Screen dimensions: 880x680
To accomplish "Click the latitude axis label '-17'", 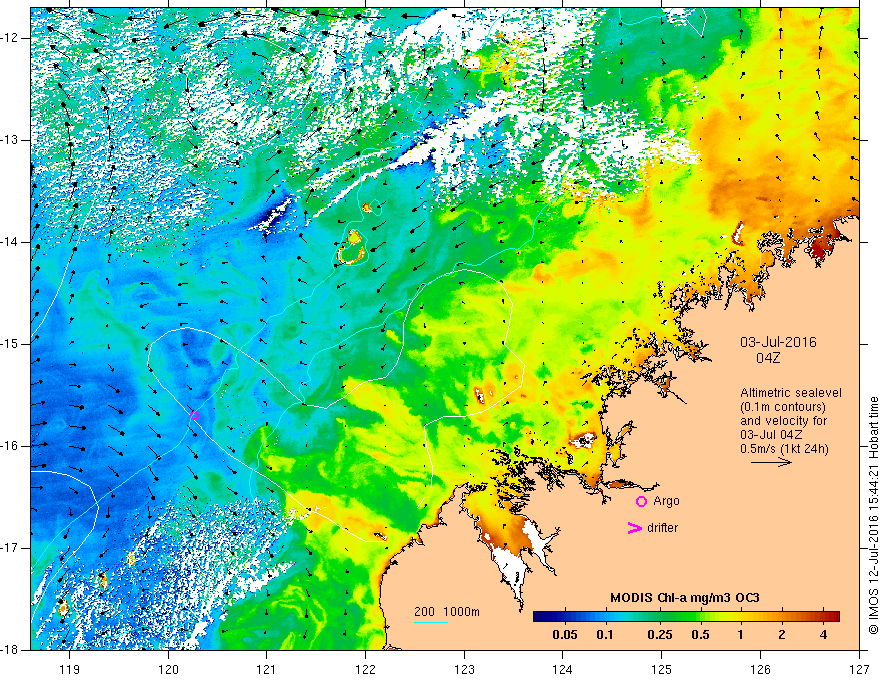I will click(x=11, y=548).
